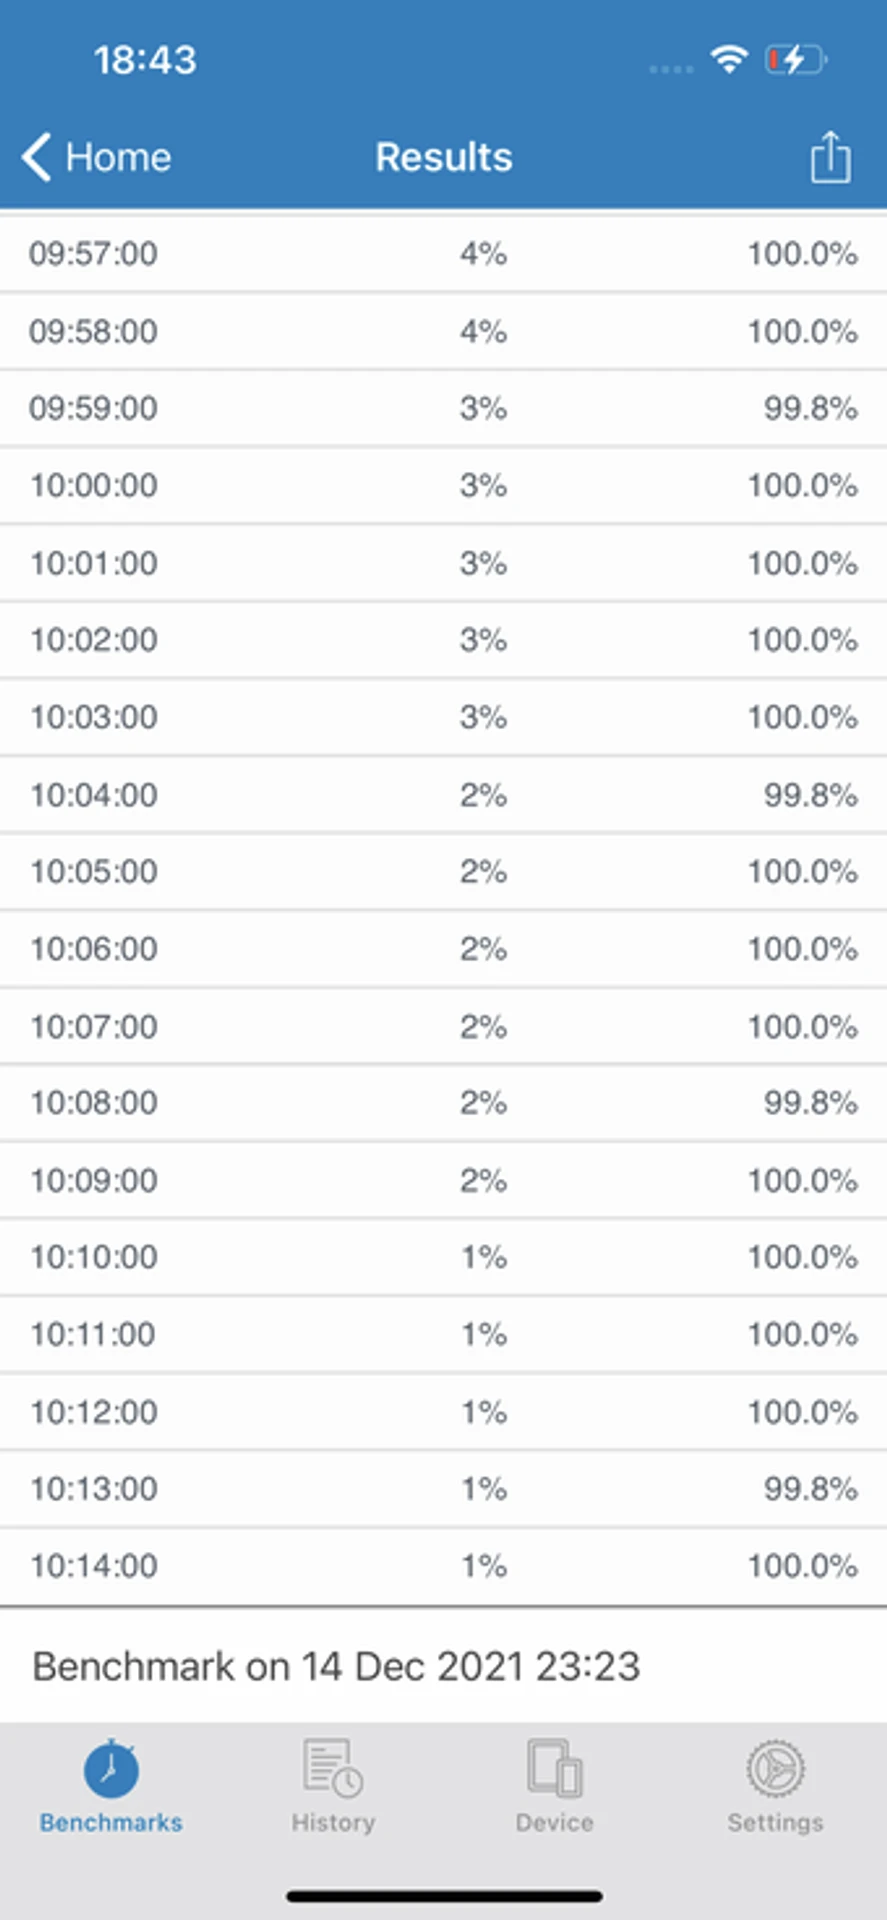This screenshot has width=887, height=1920.
Task: Tap the Home back label
Action: [118, 157]
